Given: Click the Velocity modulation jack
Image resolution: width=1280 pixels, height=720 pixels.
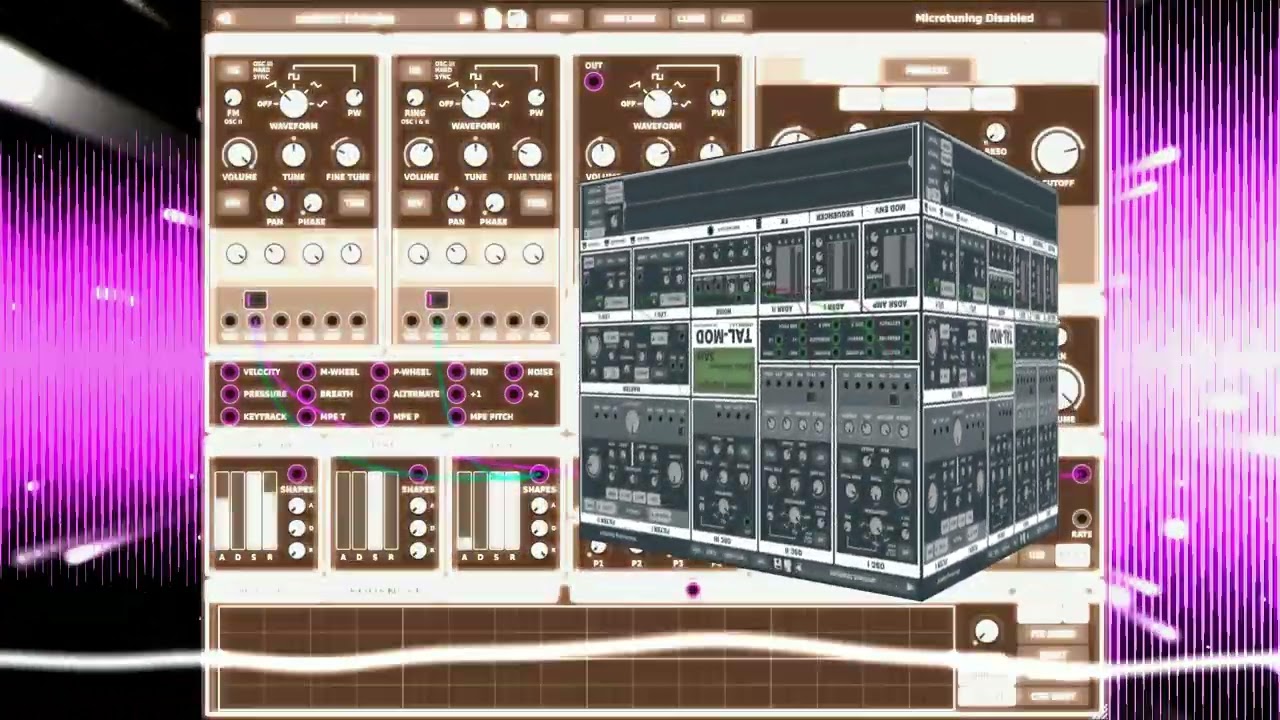Looking at the screenshot, I should pyautogui.click(x=230, y=372).
